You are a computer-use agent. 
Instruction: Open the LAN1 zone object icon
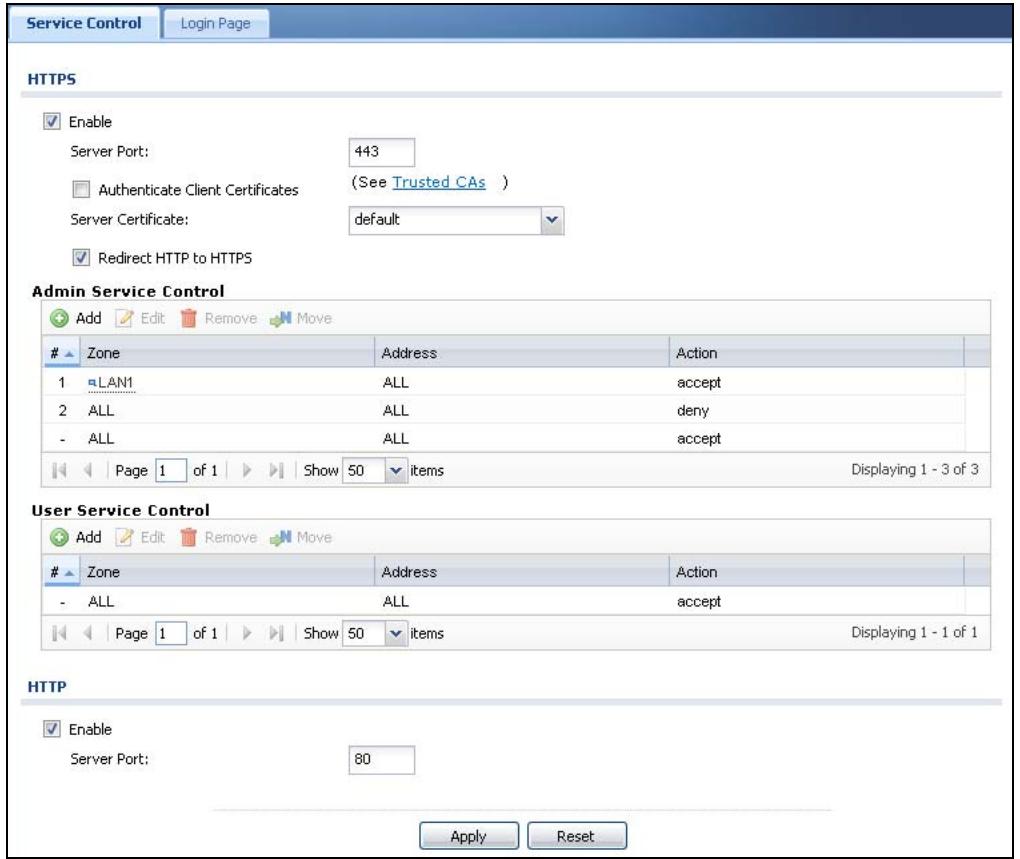coord(92,383)
